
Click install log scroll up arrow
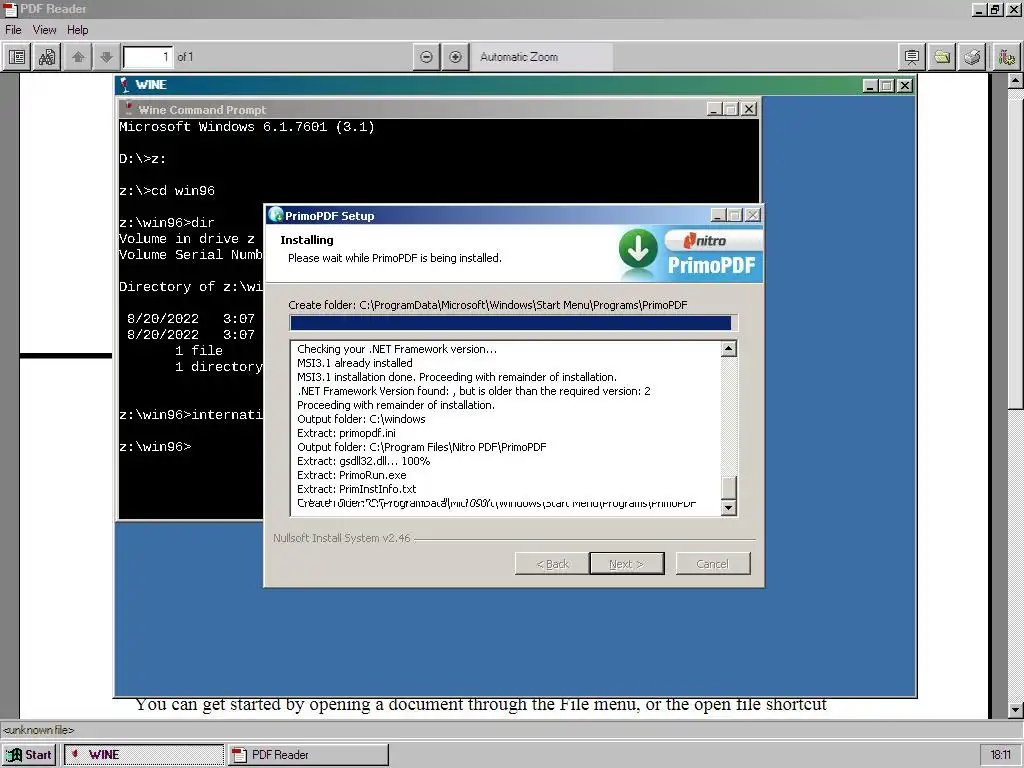tap(729, 349)
